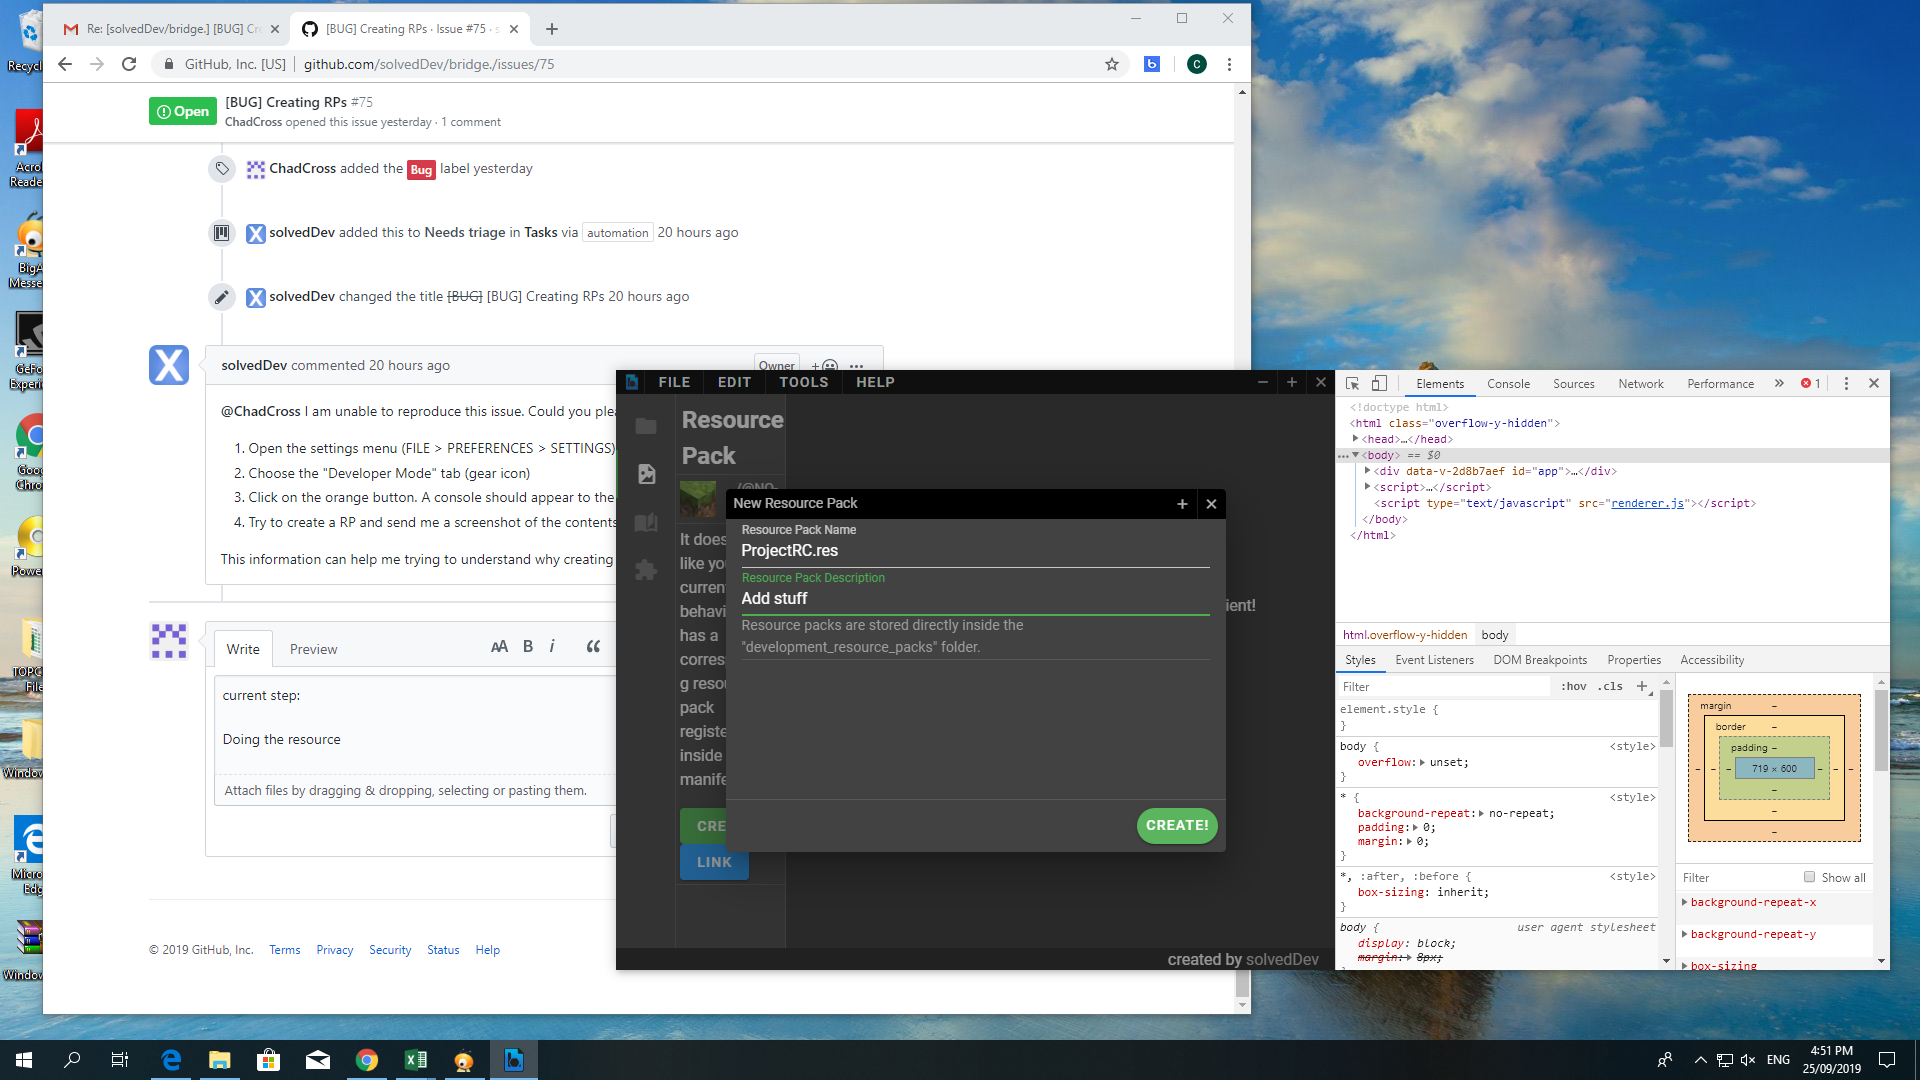
Task: Toggle class editing with .cls in Styles panel
Action: (x=1610, y=686)
